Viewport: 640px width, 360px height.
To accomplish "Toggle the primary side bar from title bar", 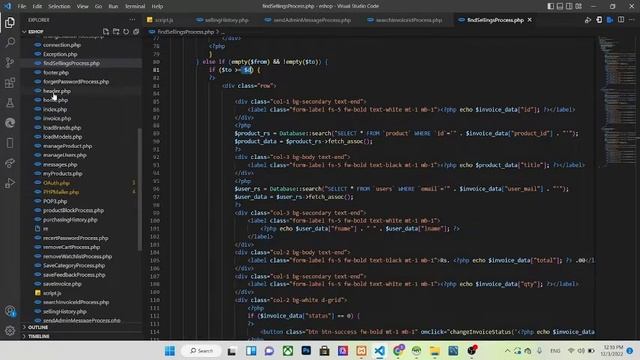I will pyautogui.click(x=551, y=6).
